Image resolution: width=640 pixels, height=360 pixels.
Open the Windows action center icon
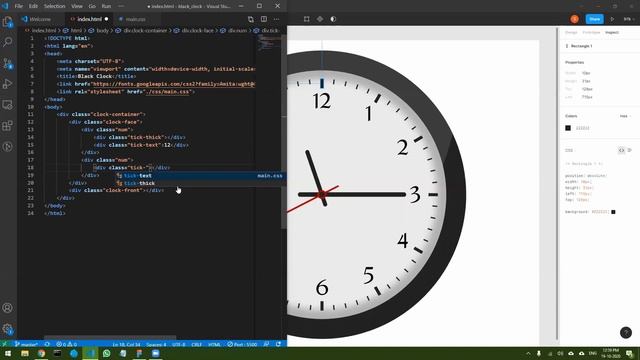[630, 353]
